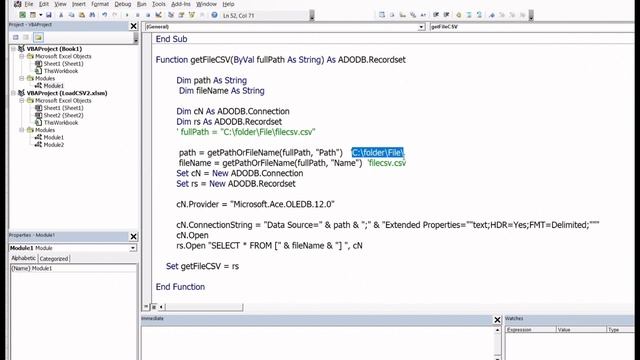Close the Immediate window
The height and width of the screenshot is (360, 640).
[x=497, y=320]
